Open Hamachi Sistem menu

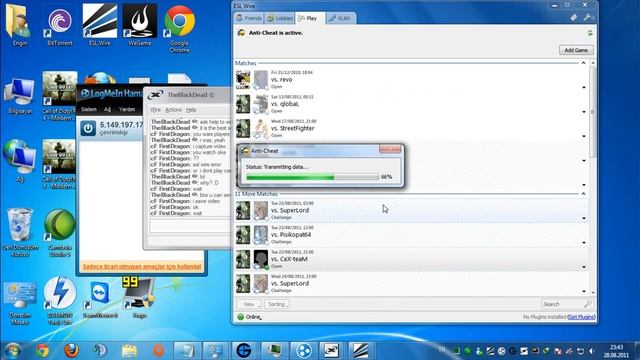(x=89, y=109)
